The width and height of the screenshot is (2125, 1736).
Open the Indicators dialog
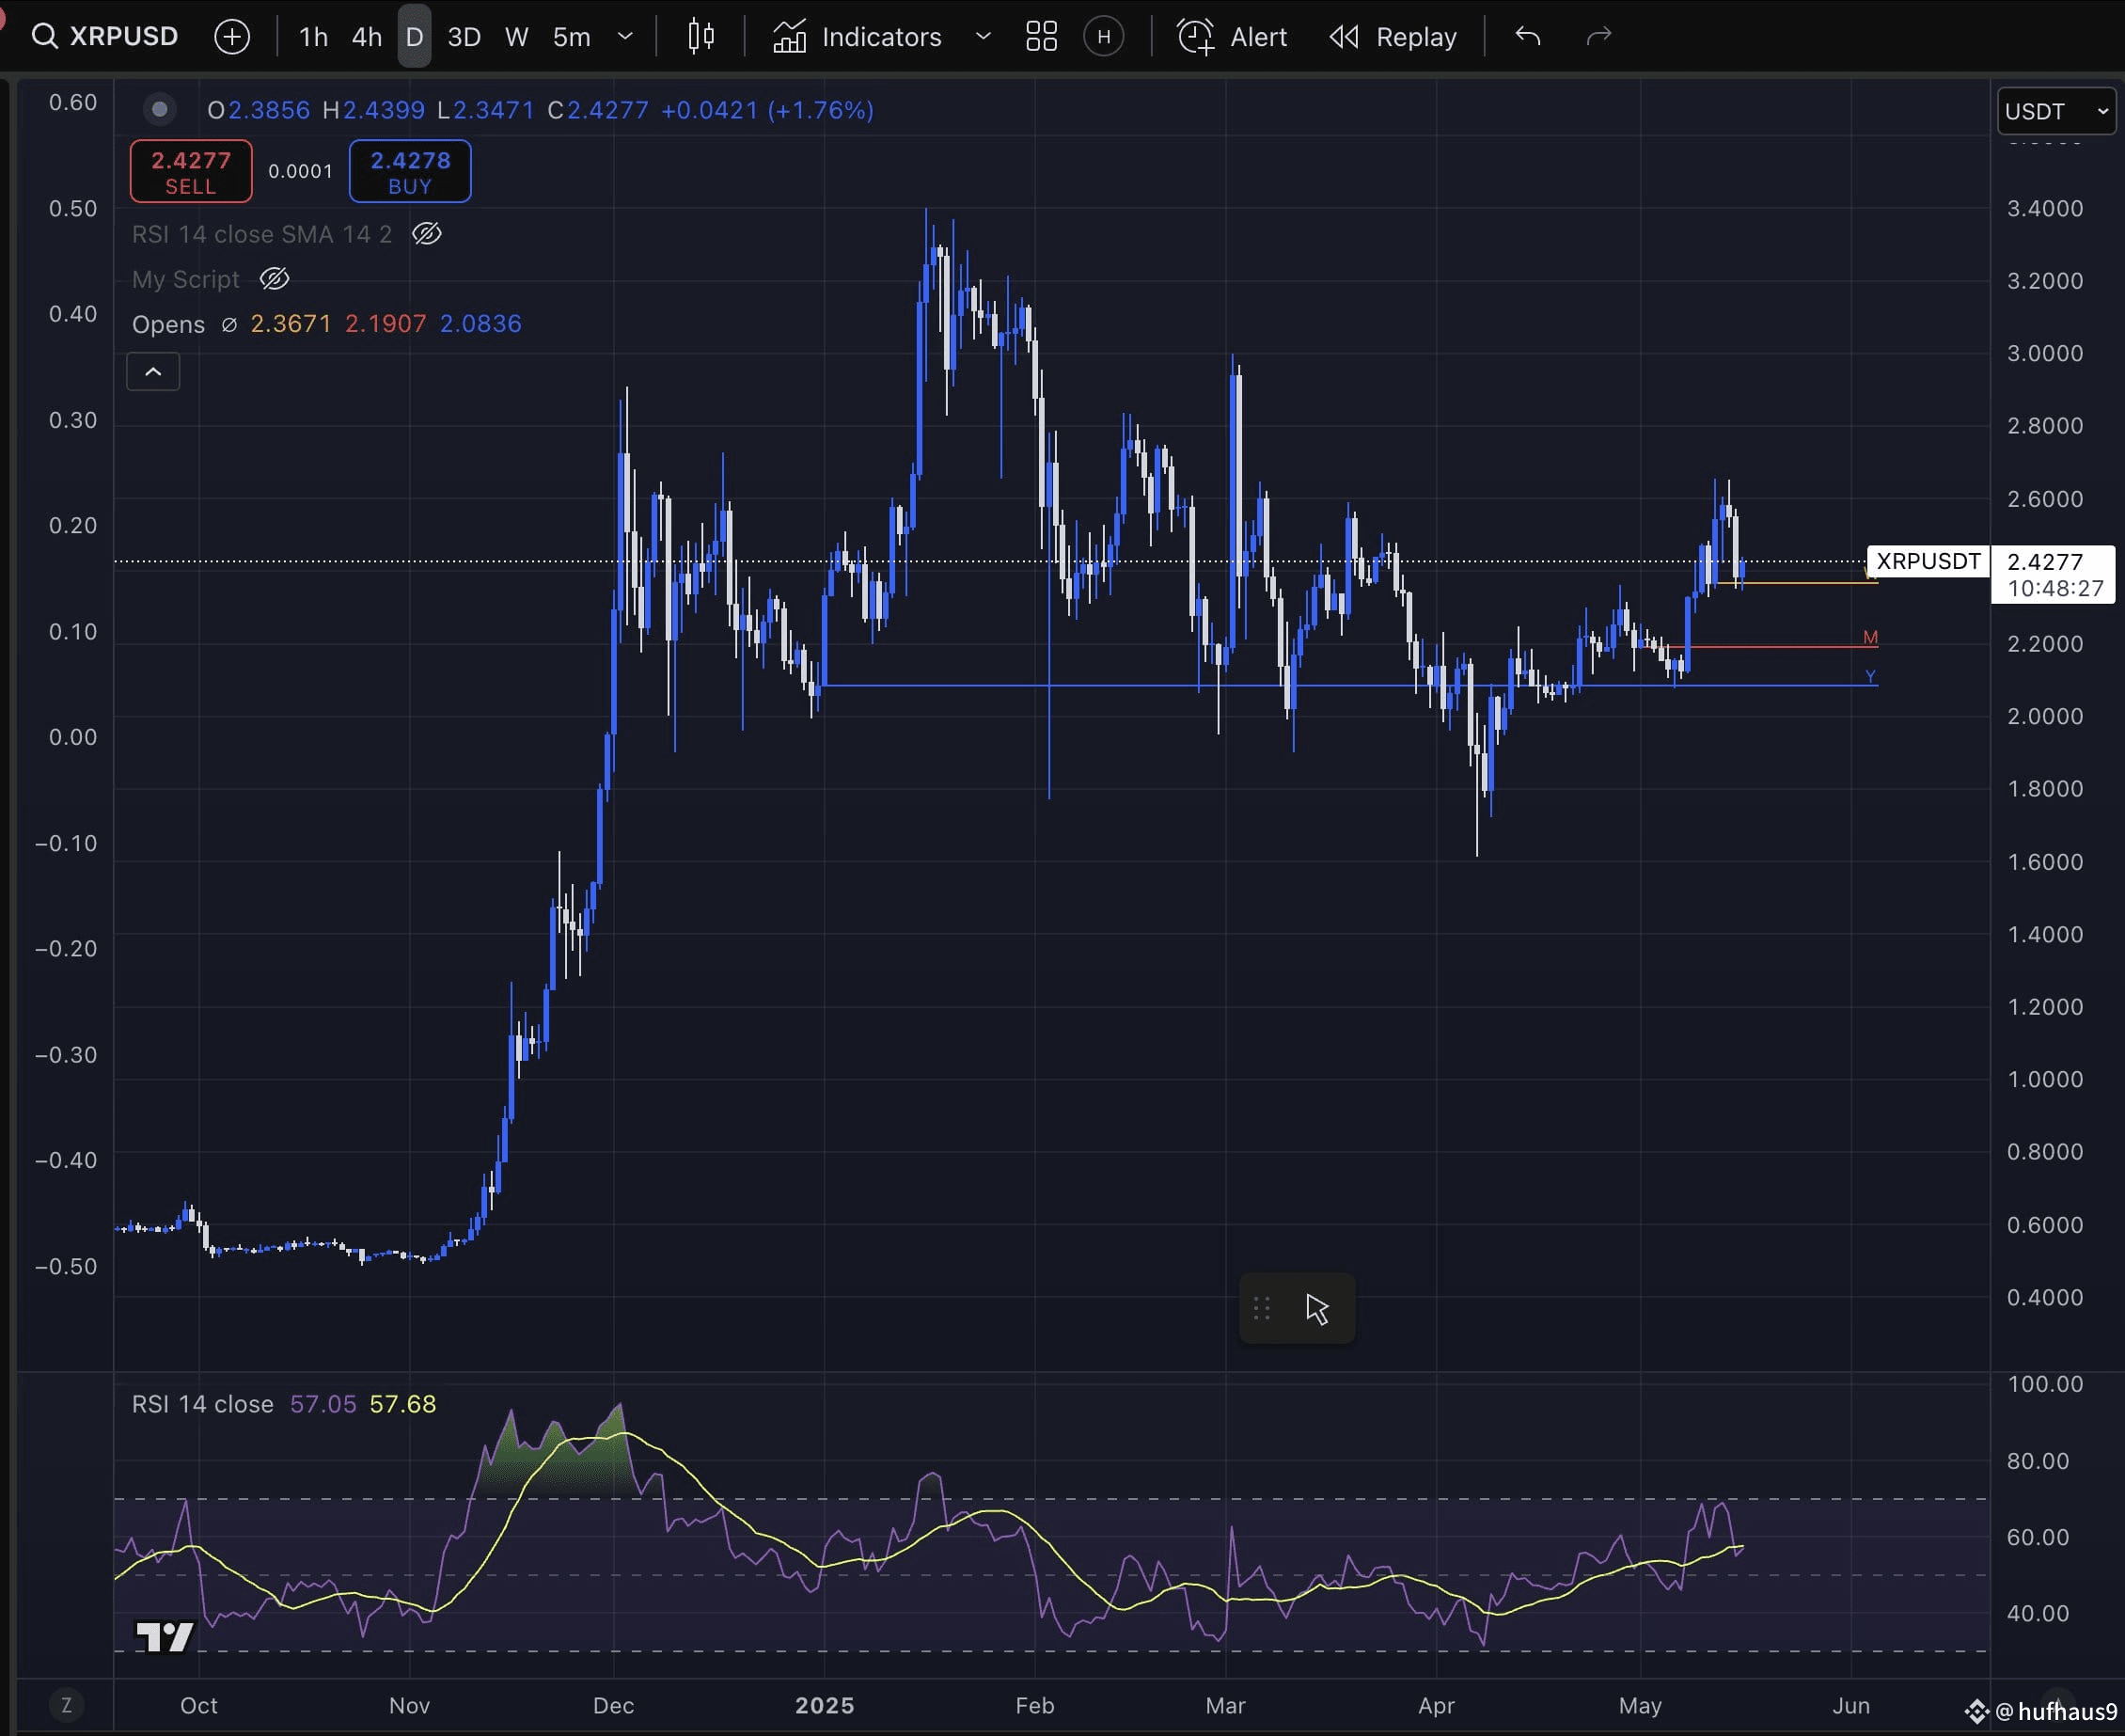click(x=857, y=37)
